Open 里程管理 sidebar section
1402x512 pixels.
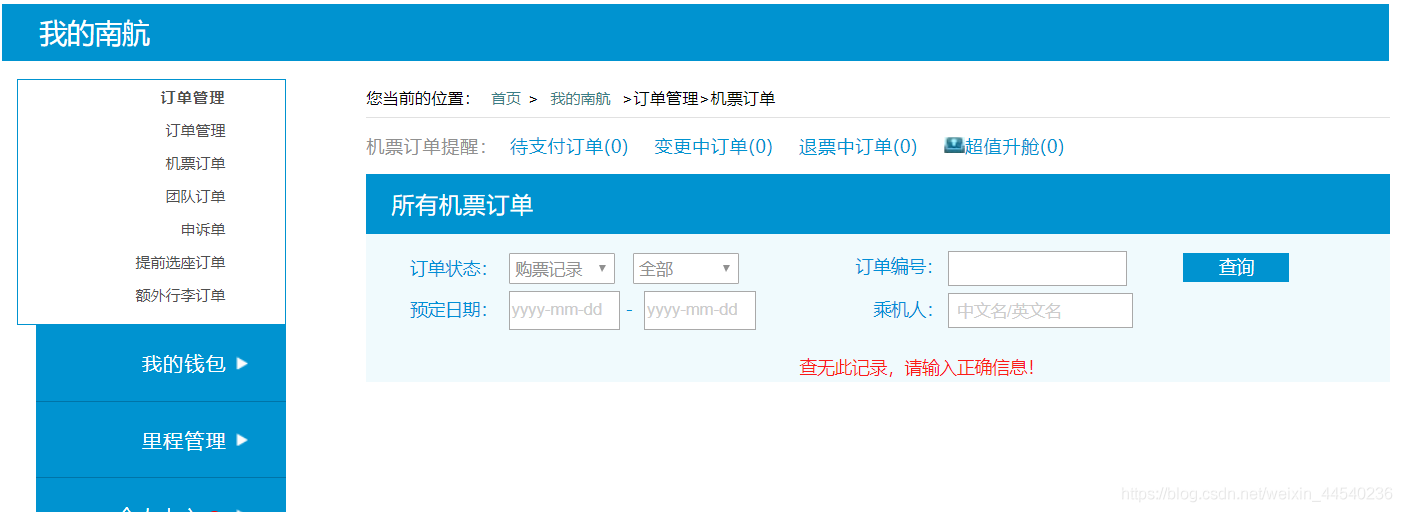[x=161, y=440]
